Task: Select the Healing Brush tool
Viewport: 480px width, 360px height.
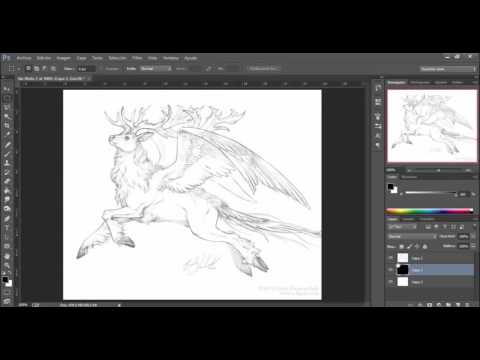Action: (7, 145)
